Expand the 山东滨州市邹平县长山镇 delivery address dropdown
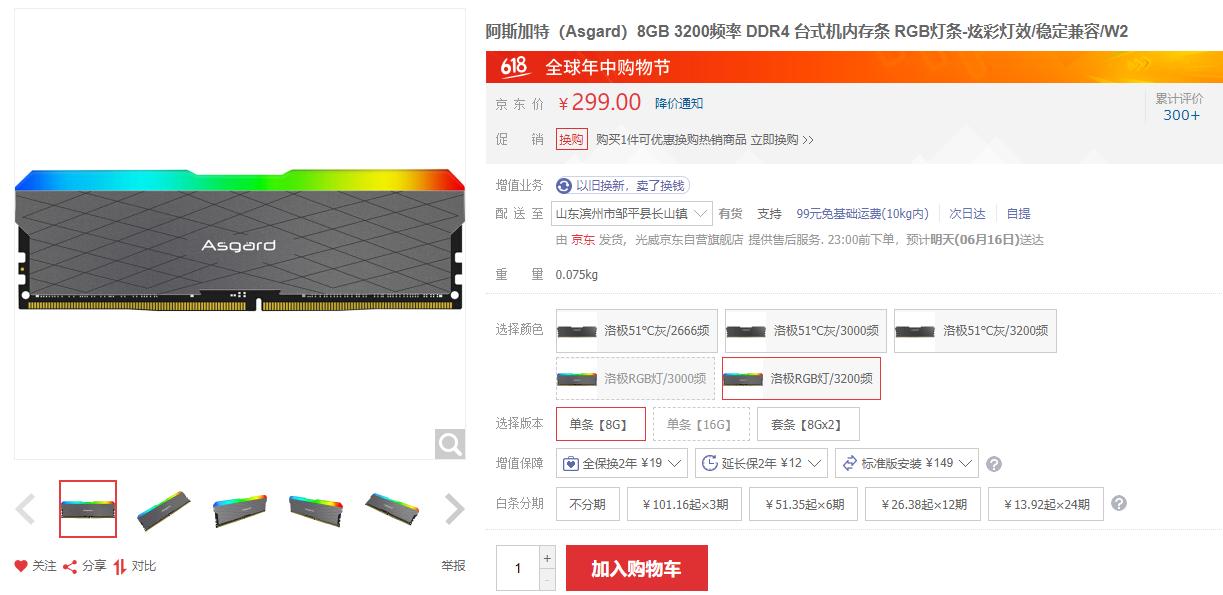Screen dimensions: 1223x595 pyautogui.click(x=633, y=213)
